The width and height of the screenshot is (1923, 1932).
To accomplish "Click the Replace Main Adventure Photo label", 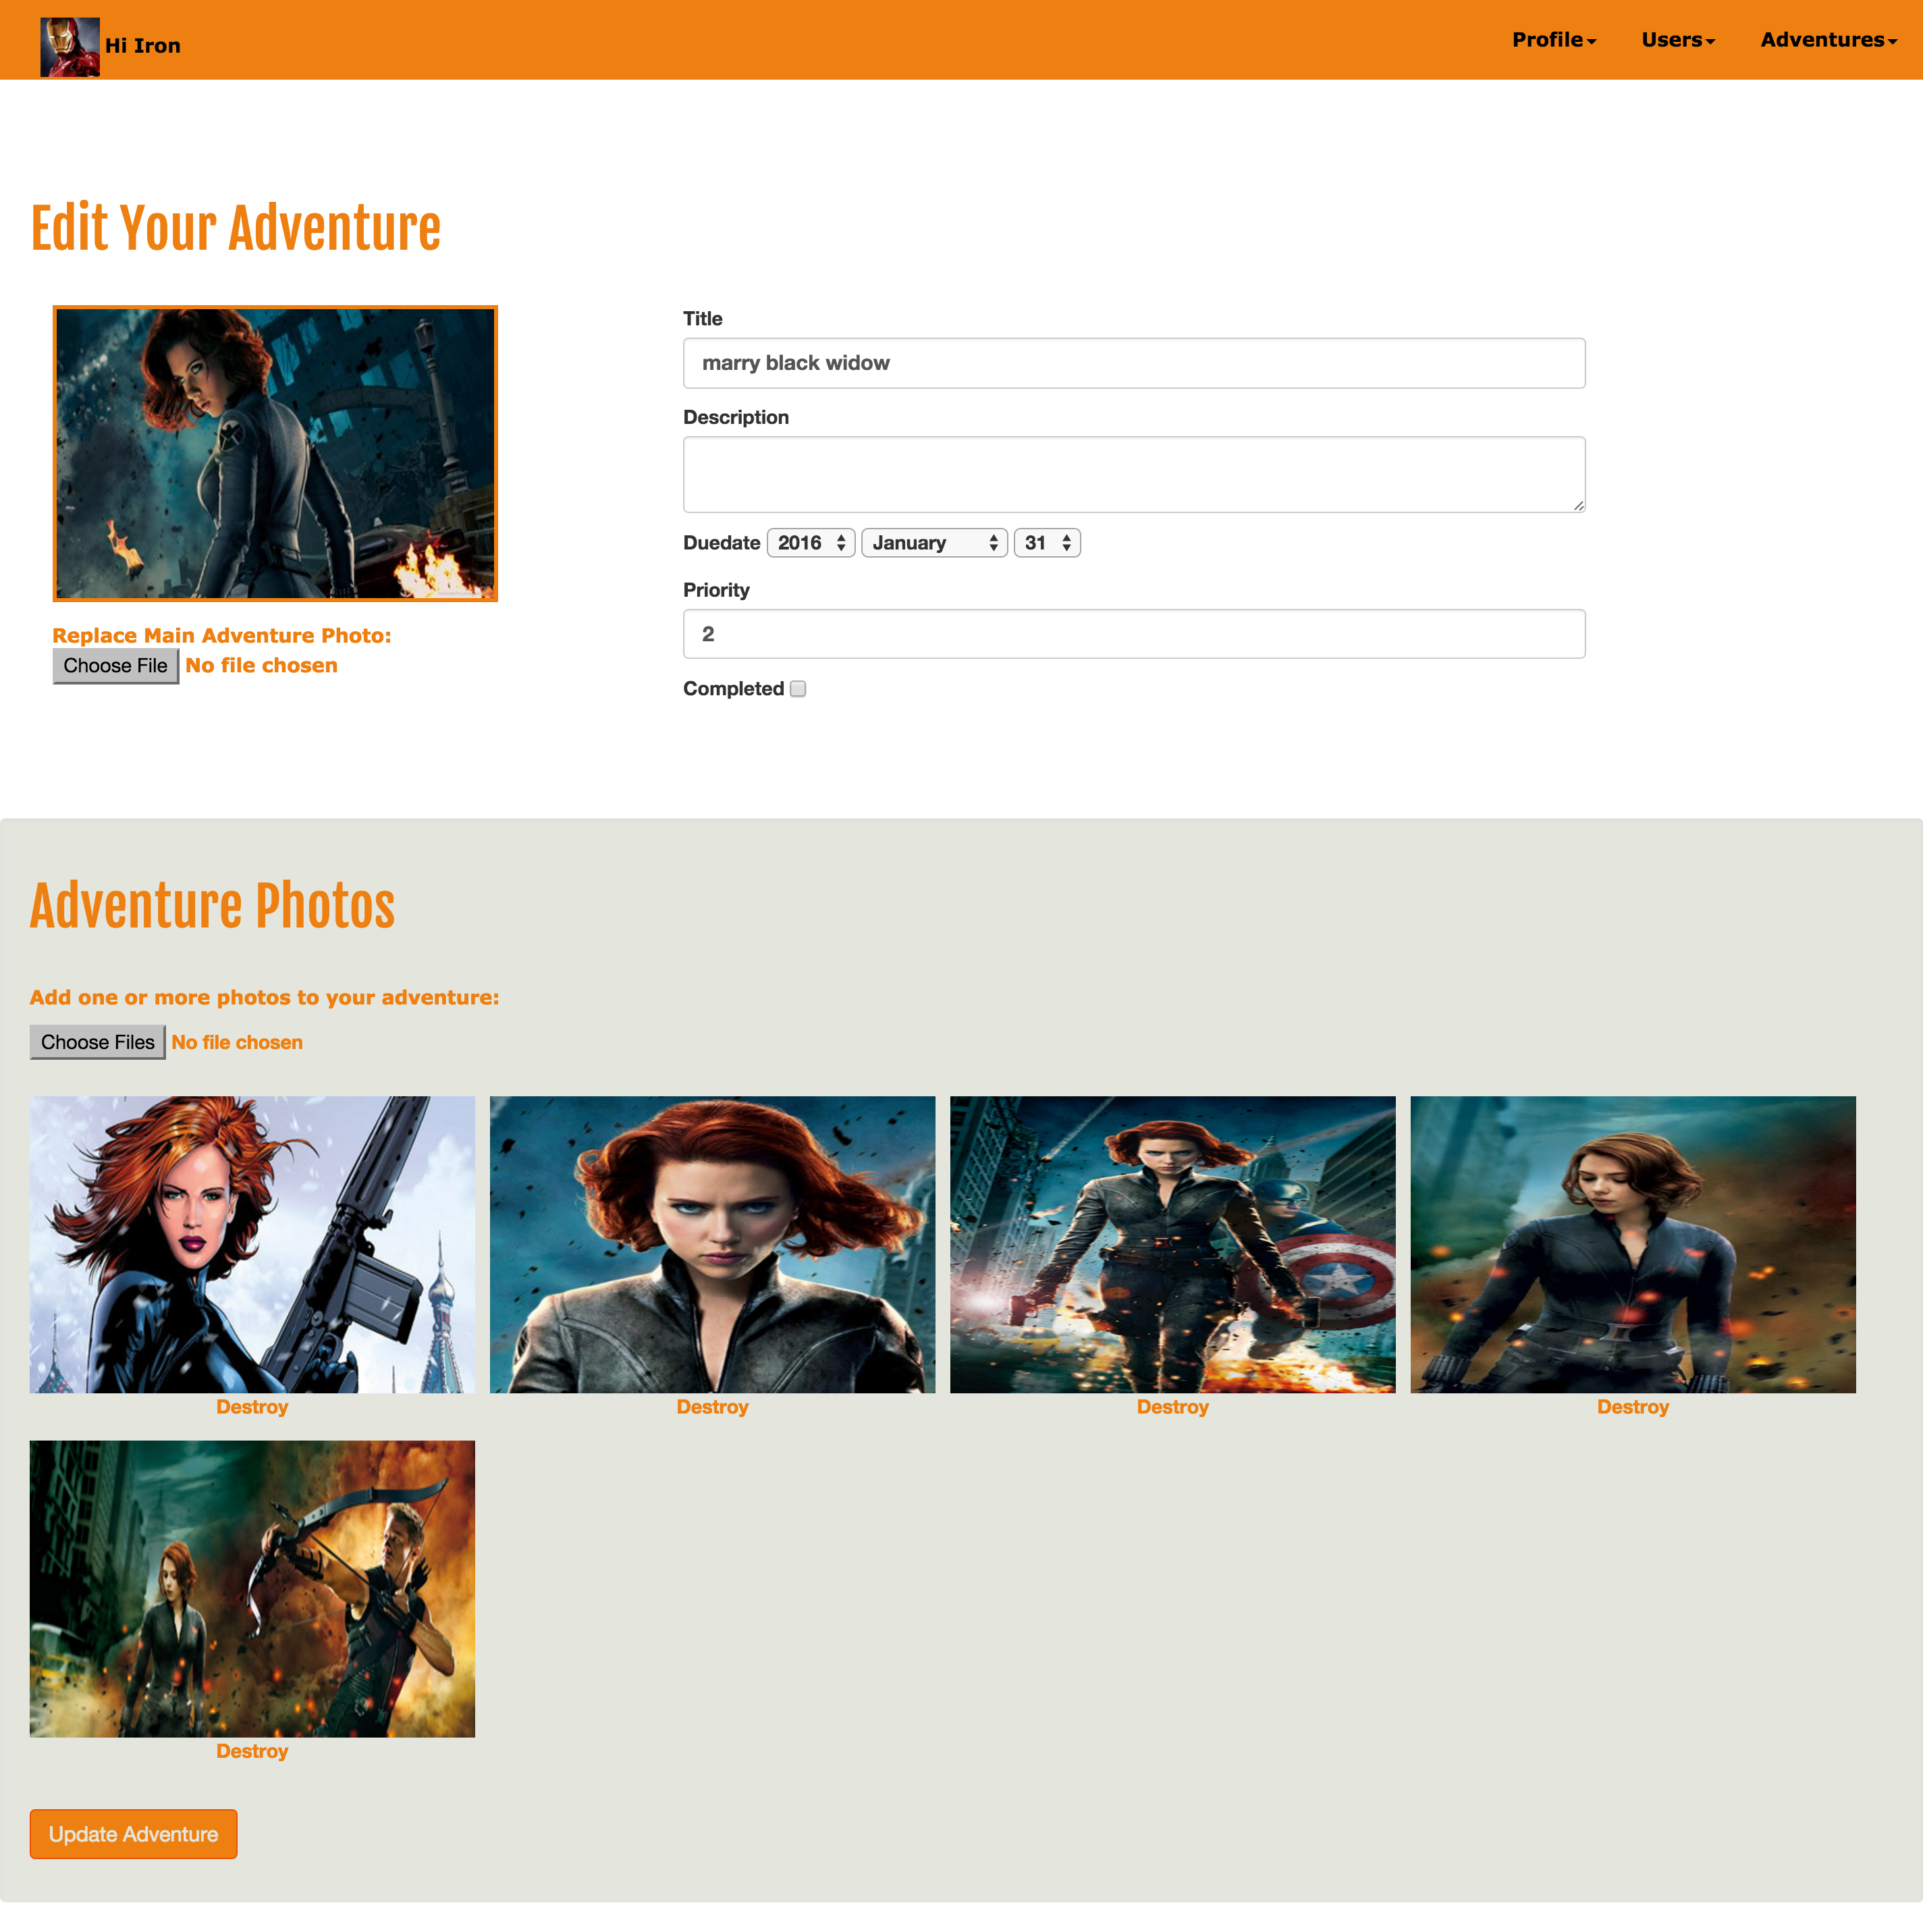I will point(222,636).
